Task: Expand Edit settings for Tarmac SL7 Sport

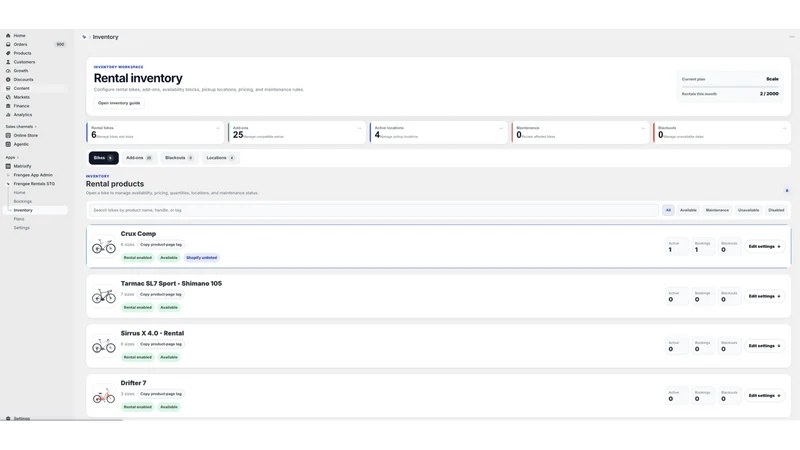Action: [x=764, y=296]
